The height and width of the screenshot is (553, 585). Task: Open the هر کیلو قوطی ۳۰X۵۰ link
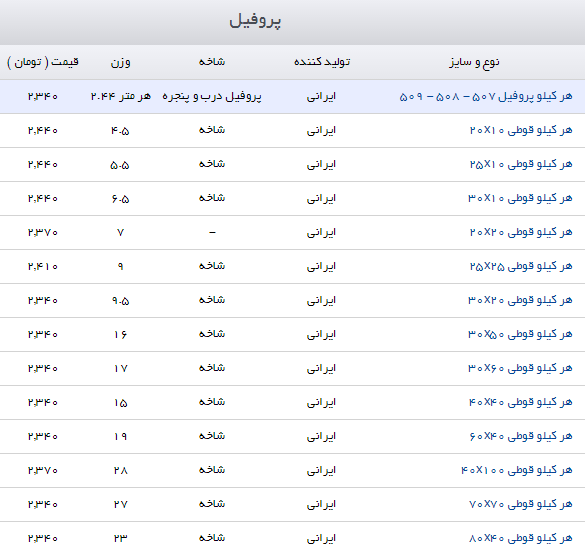[520, 334]
